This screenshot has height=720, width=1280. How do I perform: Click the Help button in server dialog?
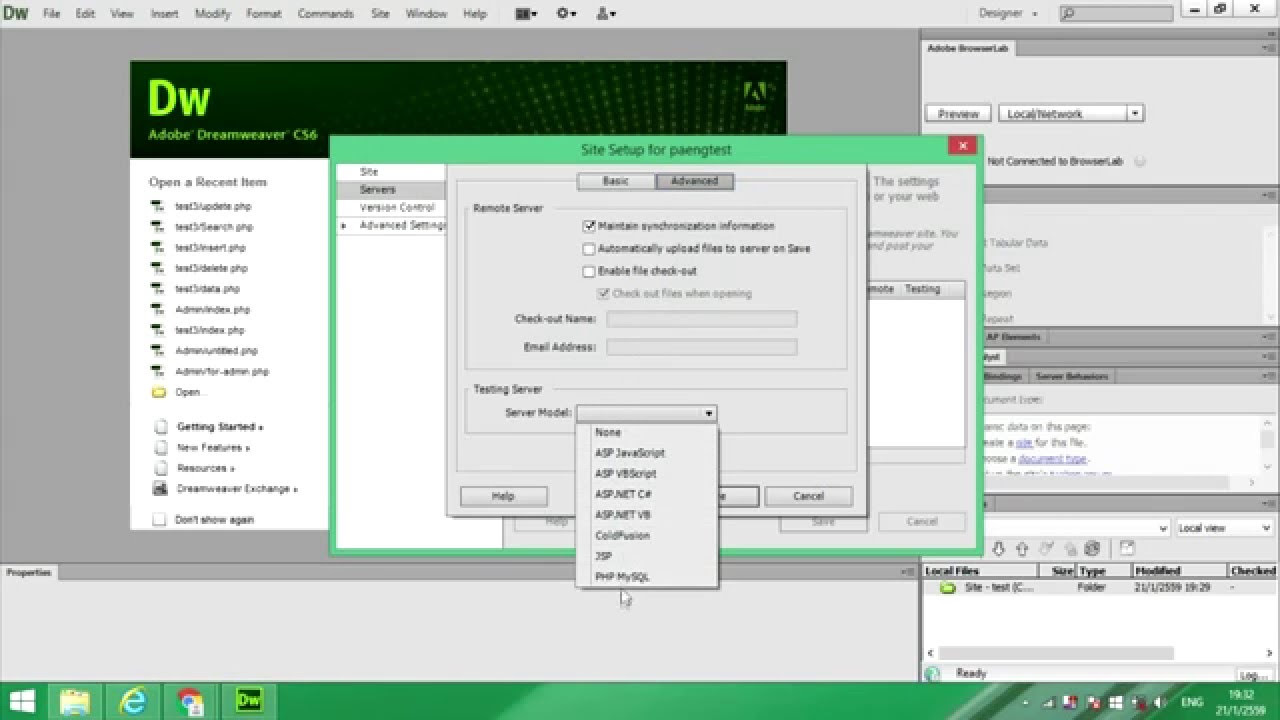point(503,496)
